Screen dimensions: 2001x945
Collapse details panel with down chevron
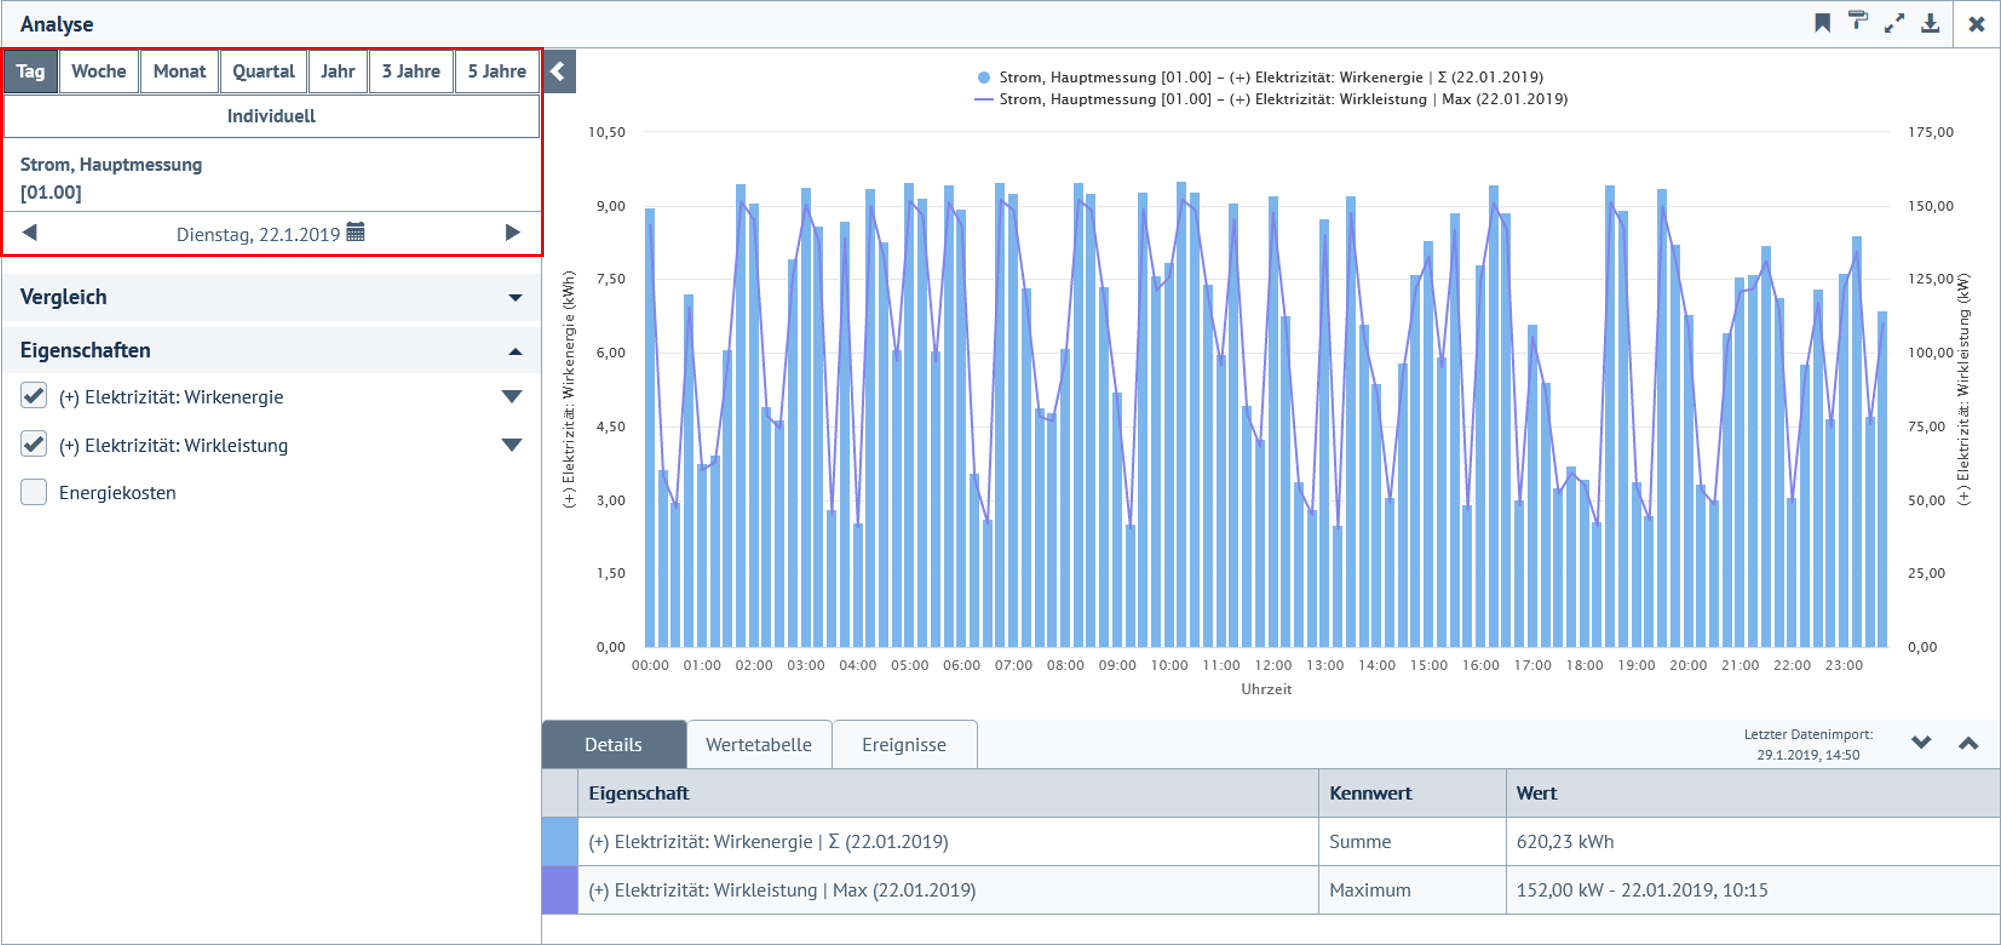point(1921,743)
